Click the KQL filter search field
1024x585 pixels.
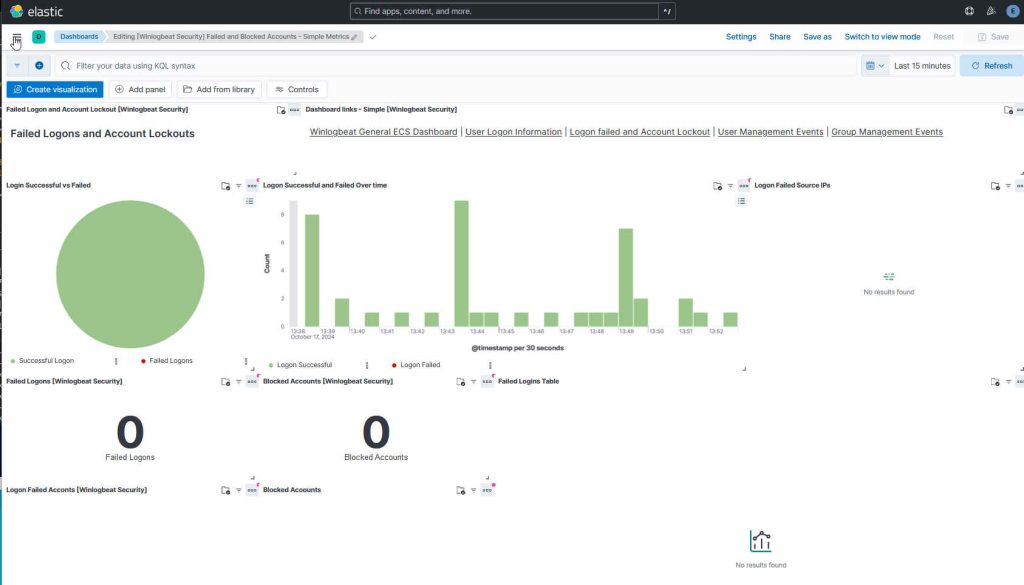(300, 65)
